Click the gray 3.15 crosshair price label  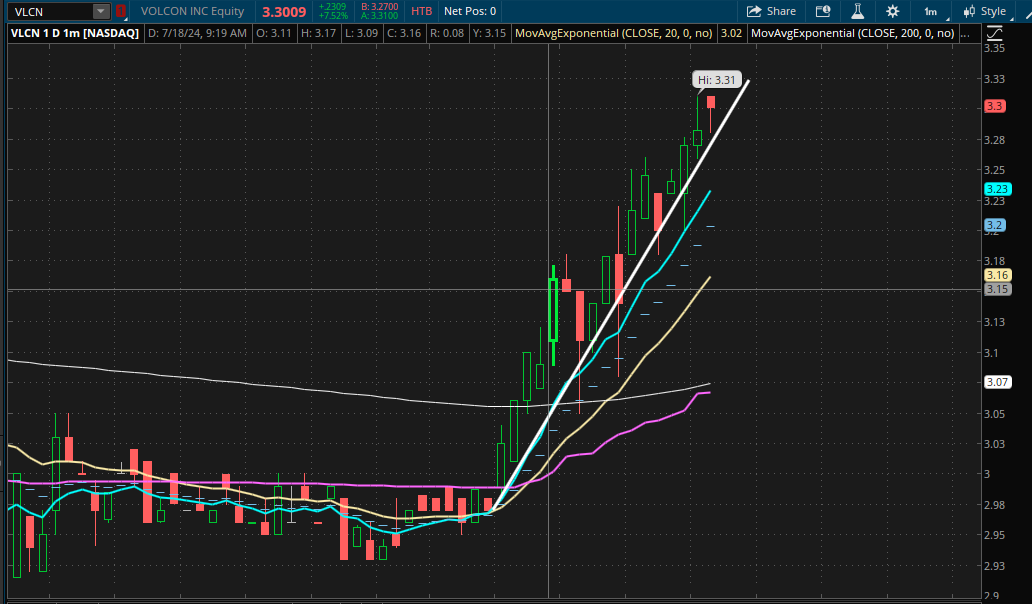pos(997,289)
